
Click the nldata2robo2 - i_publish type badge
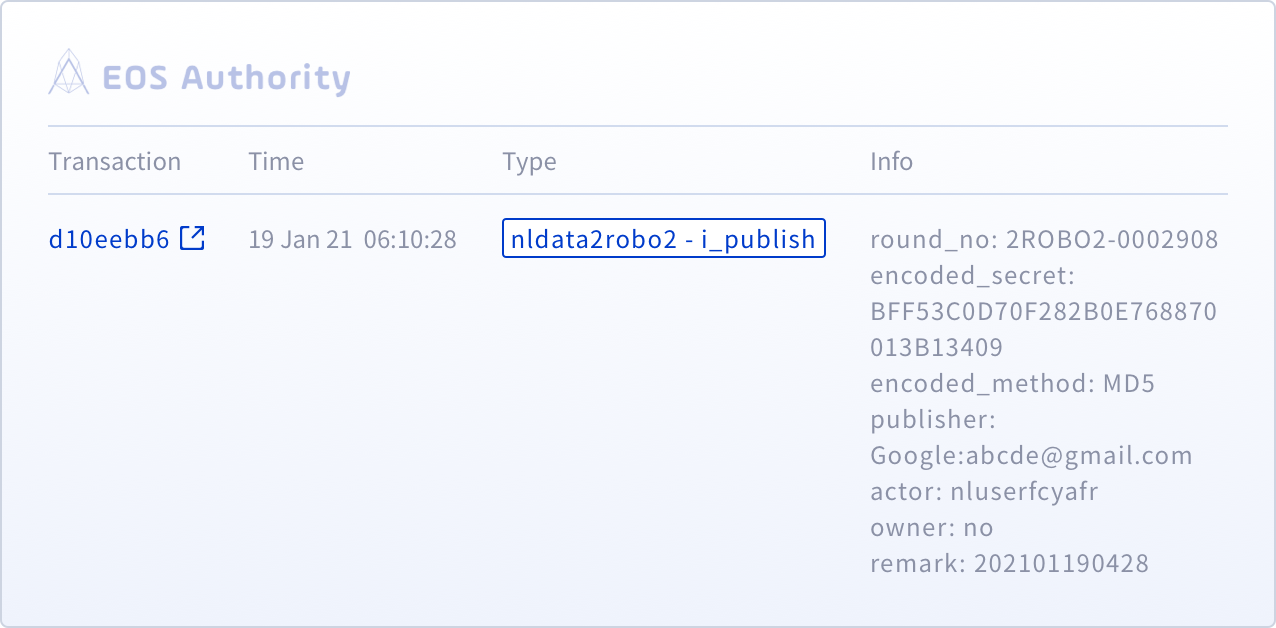coord(663,239)
